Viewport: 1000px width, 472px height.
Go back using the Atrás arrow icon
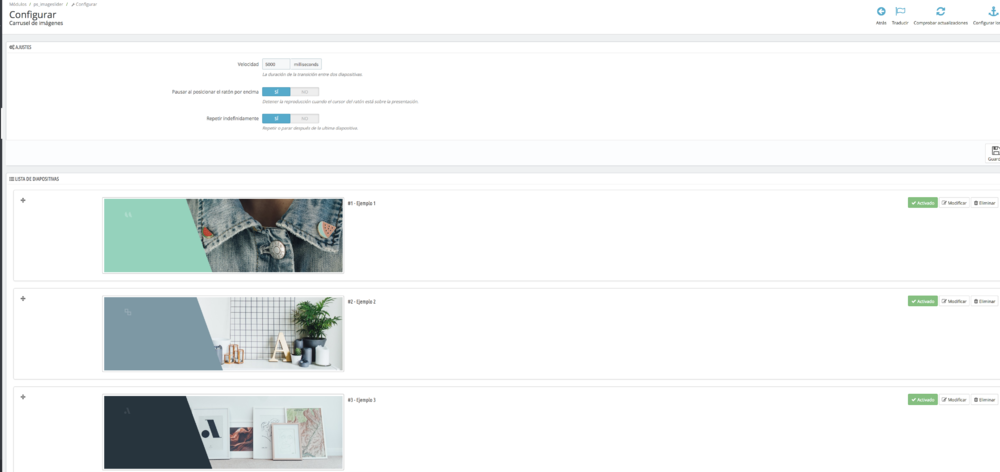click(x=881, y=11)
